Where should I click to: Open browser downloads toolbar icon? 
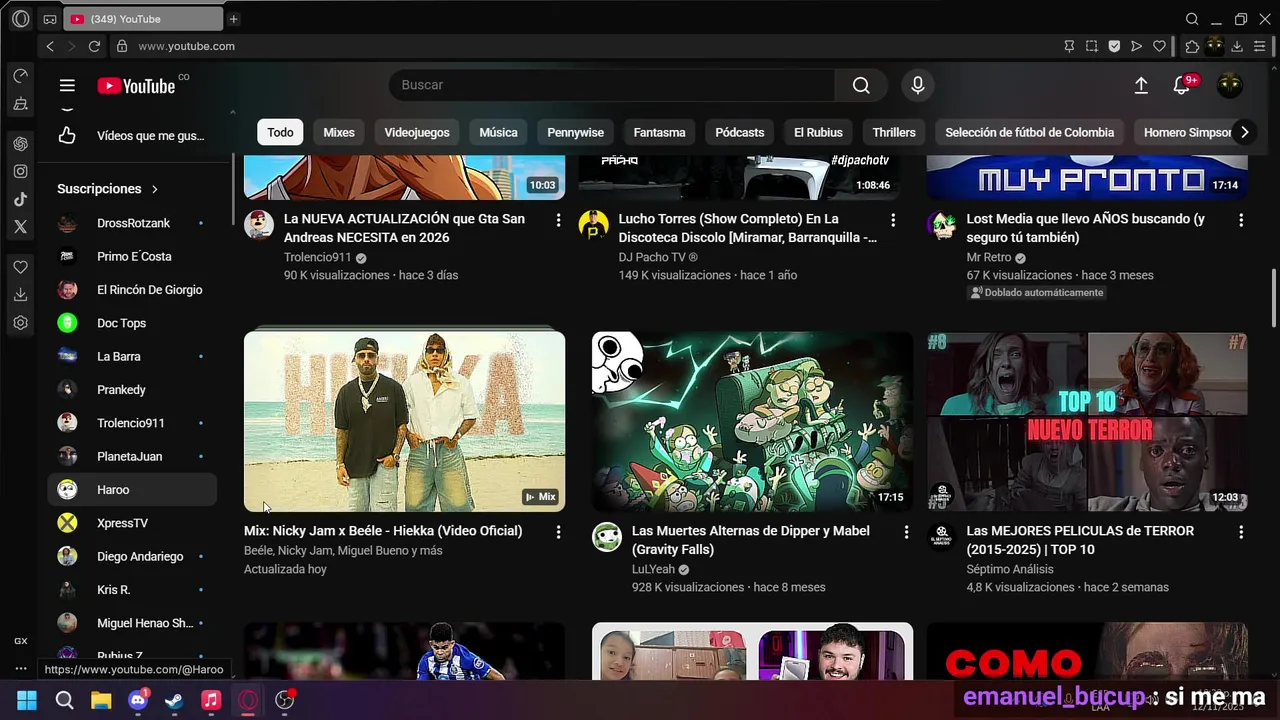click(1237, 46)
